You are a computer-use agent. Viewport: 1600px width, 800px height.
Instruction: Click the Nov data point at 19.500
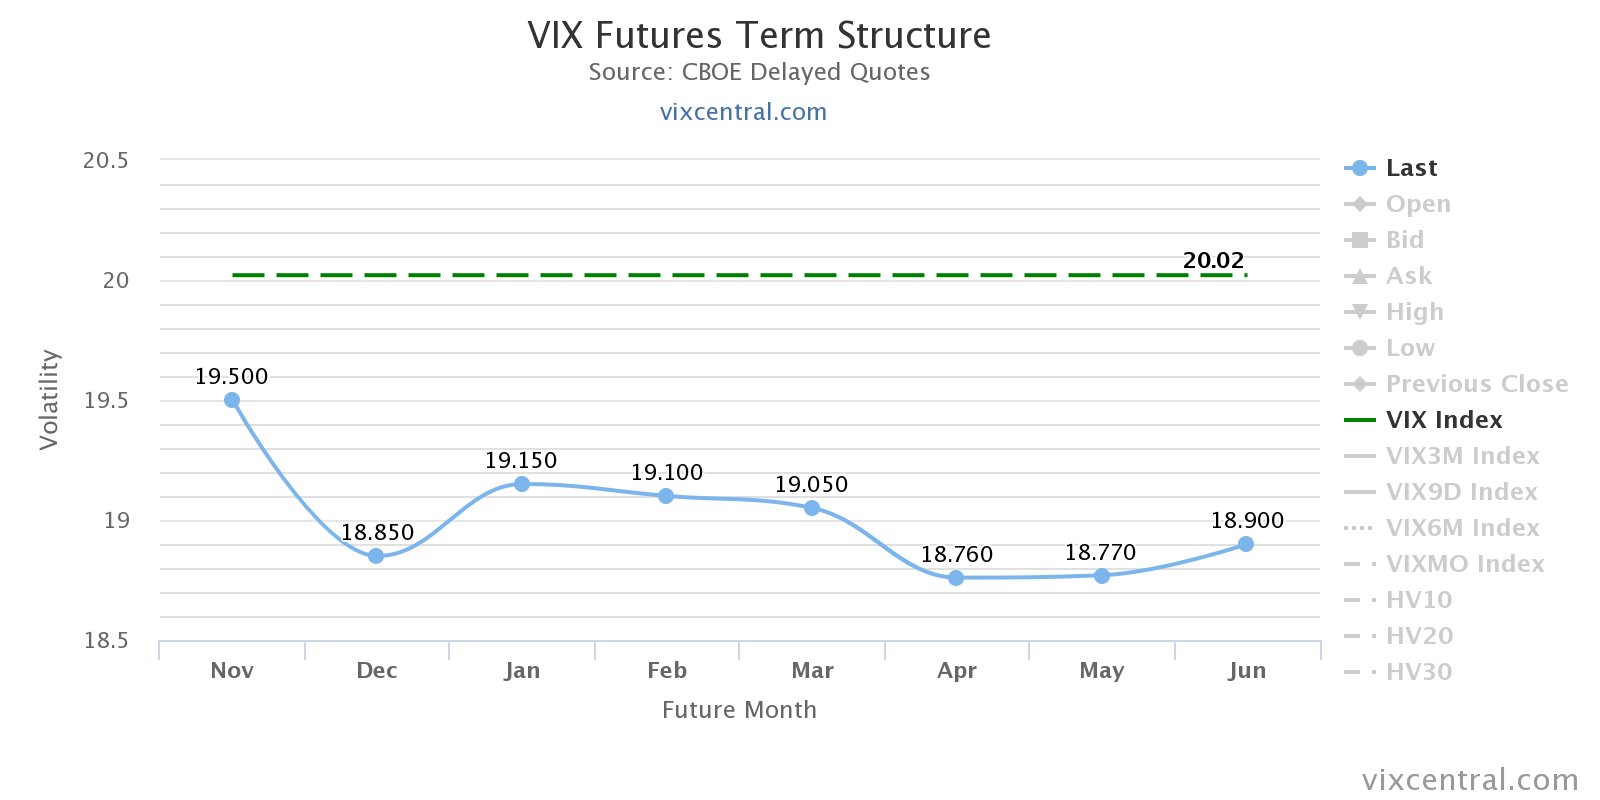point(232,400)
